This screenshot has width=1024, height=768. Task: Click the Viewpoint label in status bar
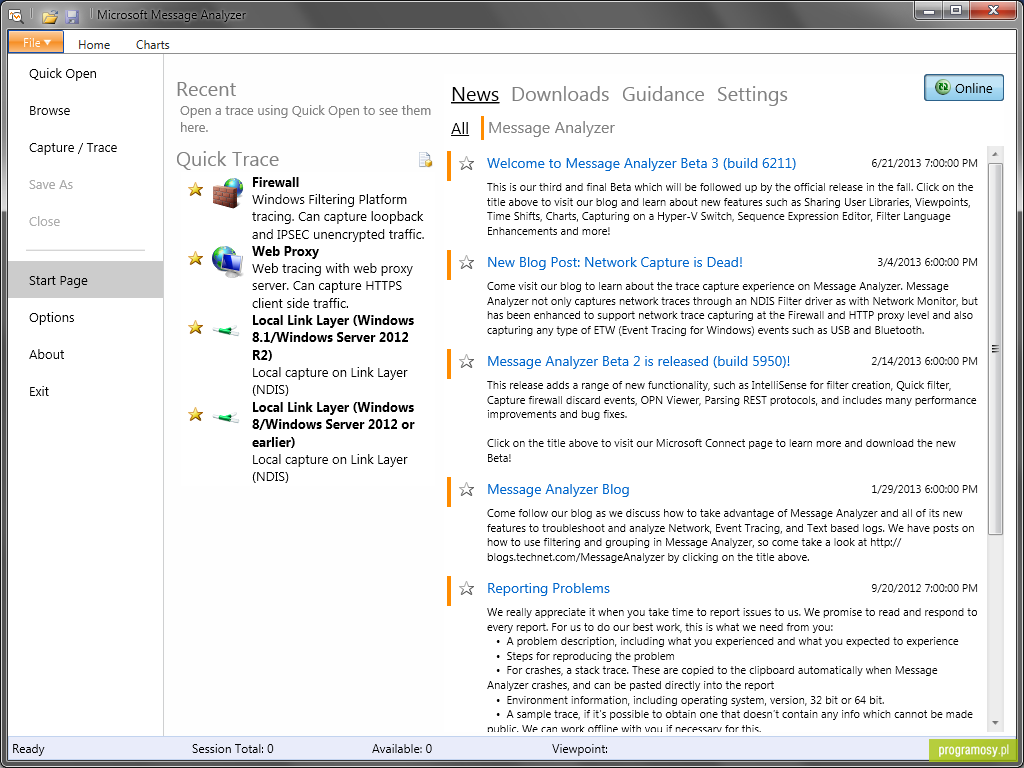pos(580,749)
